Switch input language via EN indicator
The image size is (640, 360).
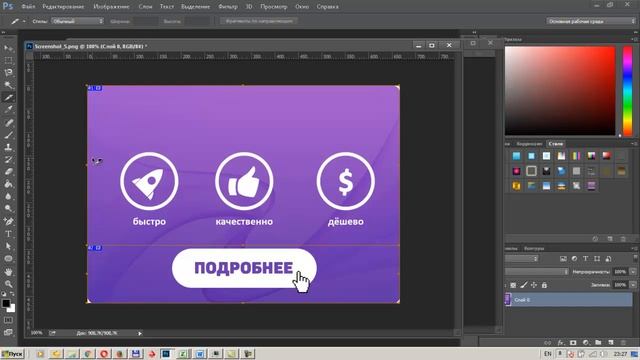548,354
